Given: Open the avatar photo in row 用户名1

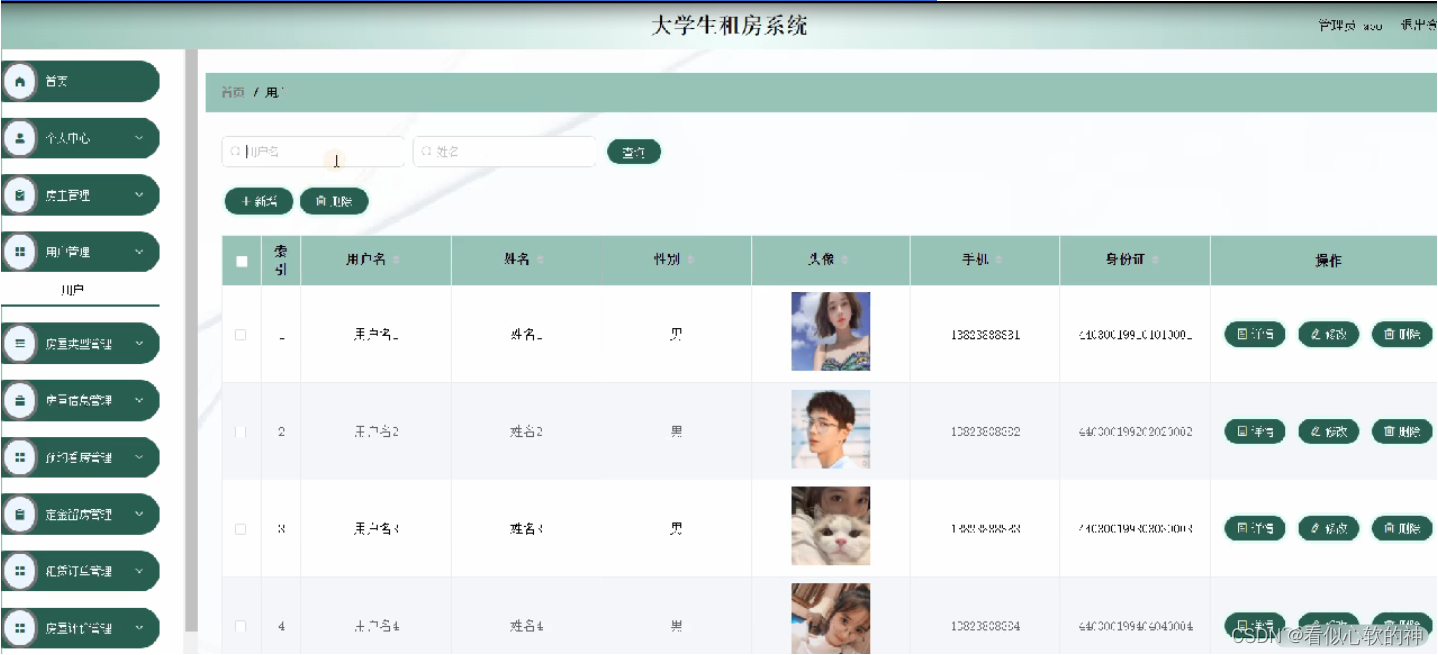Looking at the screenshot, I should (831, 331).
